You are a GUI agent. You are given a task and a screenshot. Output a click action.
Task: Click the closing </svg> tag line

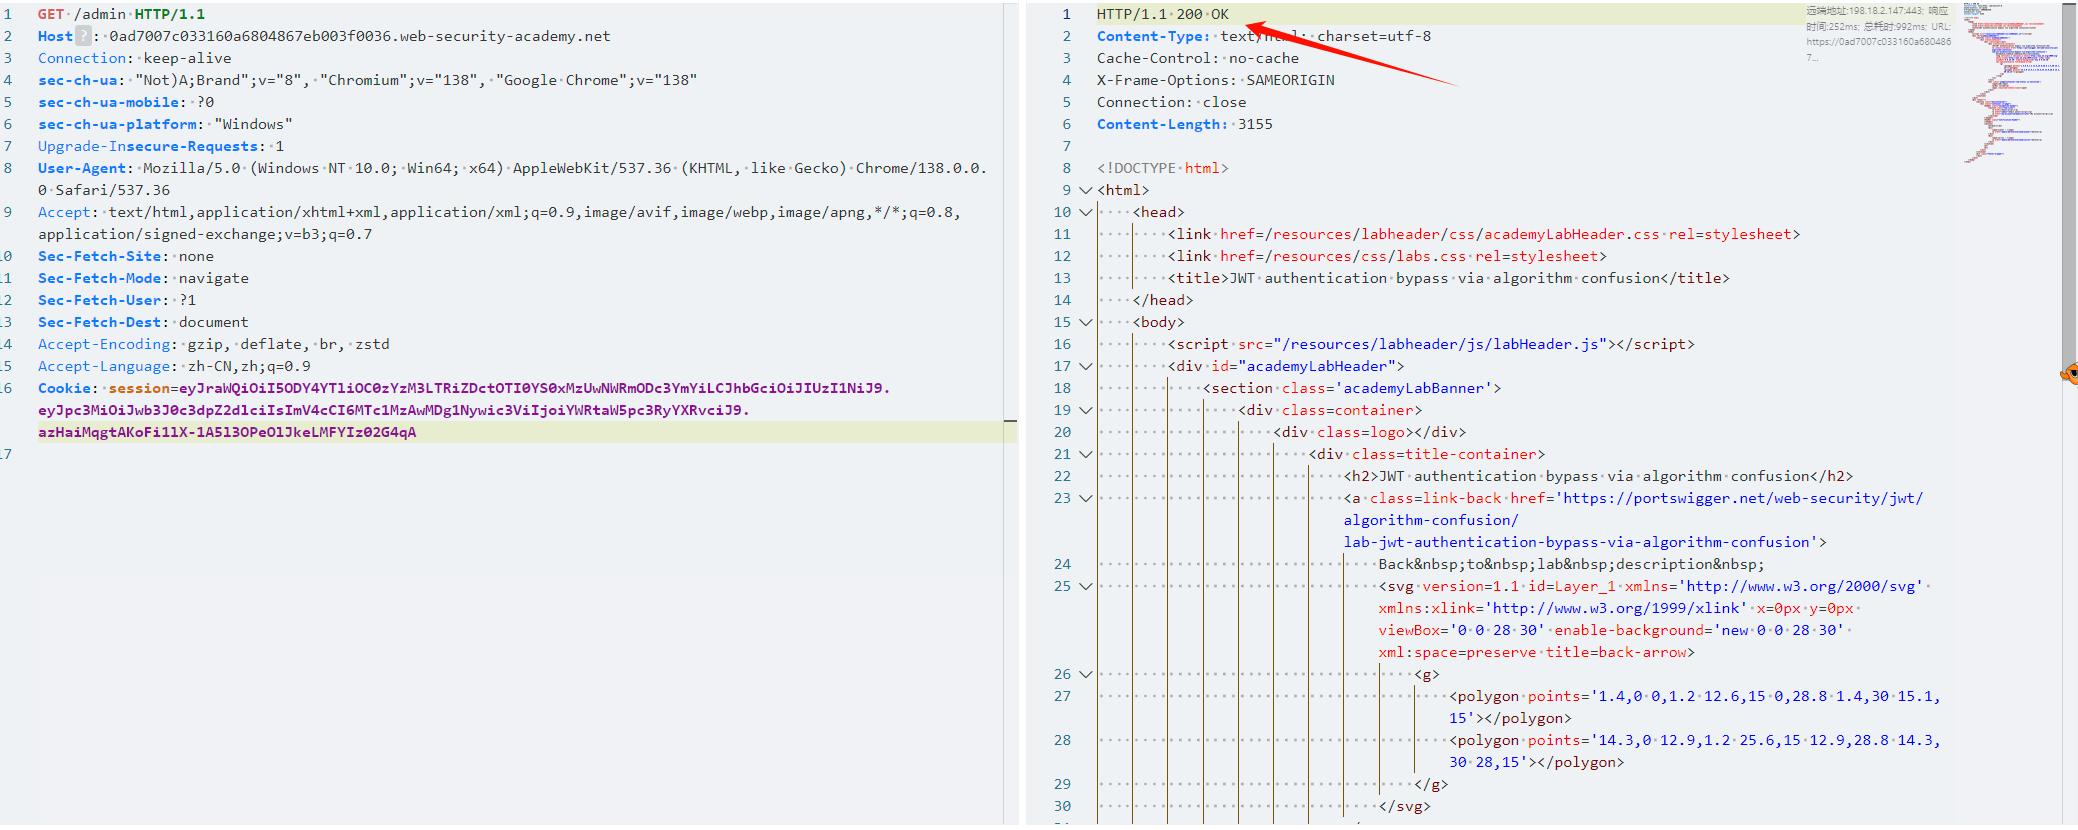[1405, 806]
